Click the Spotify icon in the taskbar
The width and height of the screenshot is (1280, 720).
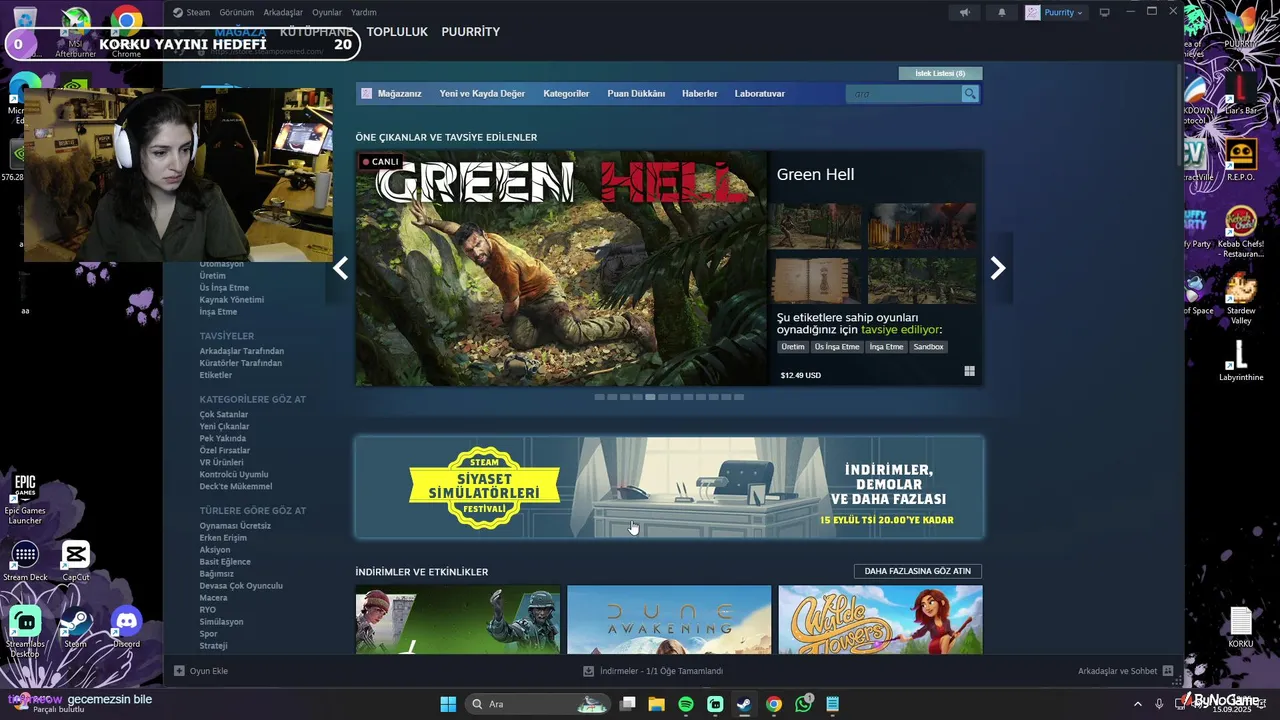(x=686, y=704)
